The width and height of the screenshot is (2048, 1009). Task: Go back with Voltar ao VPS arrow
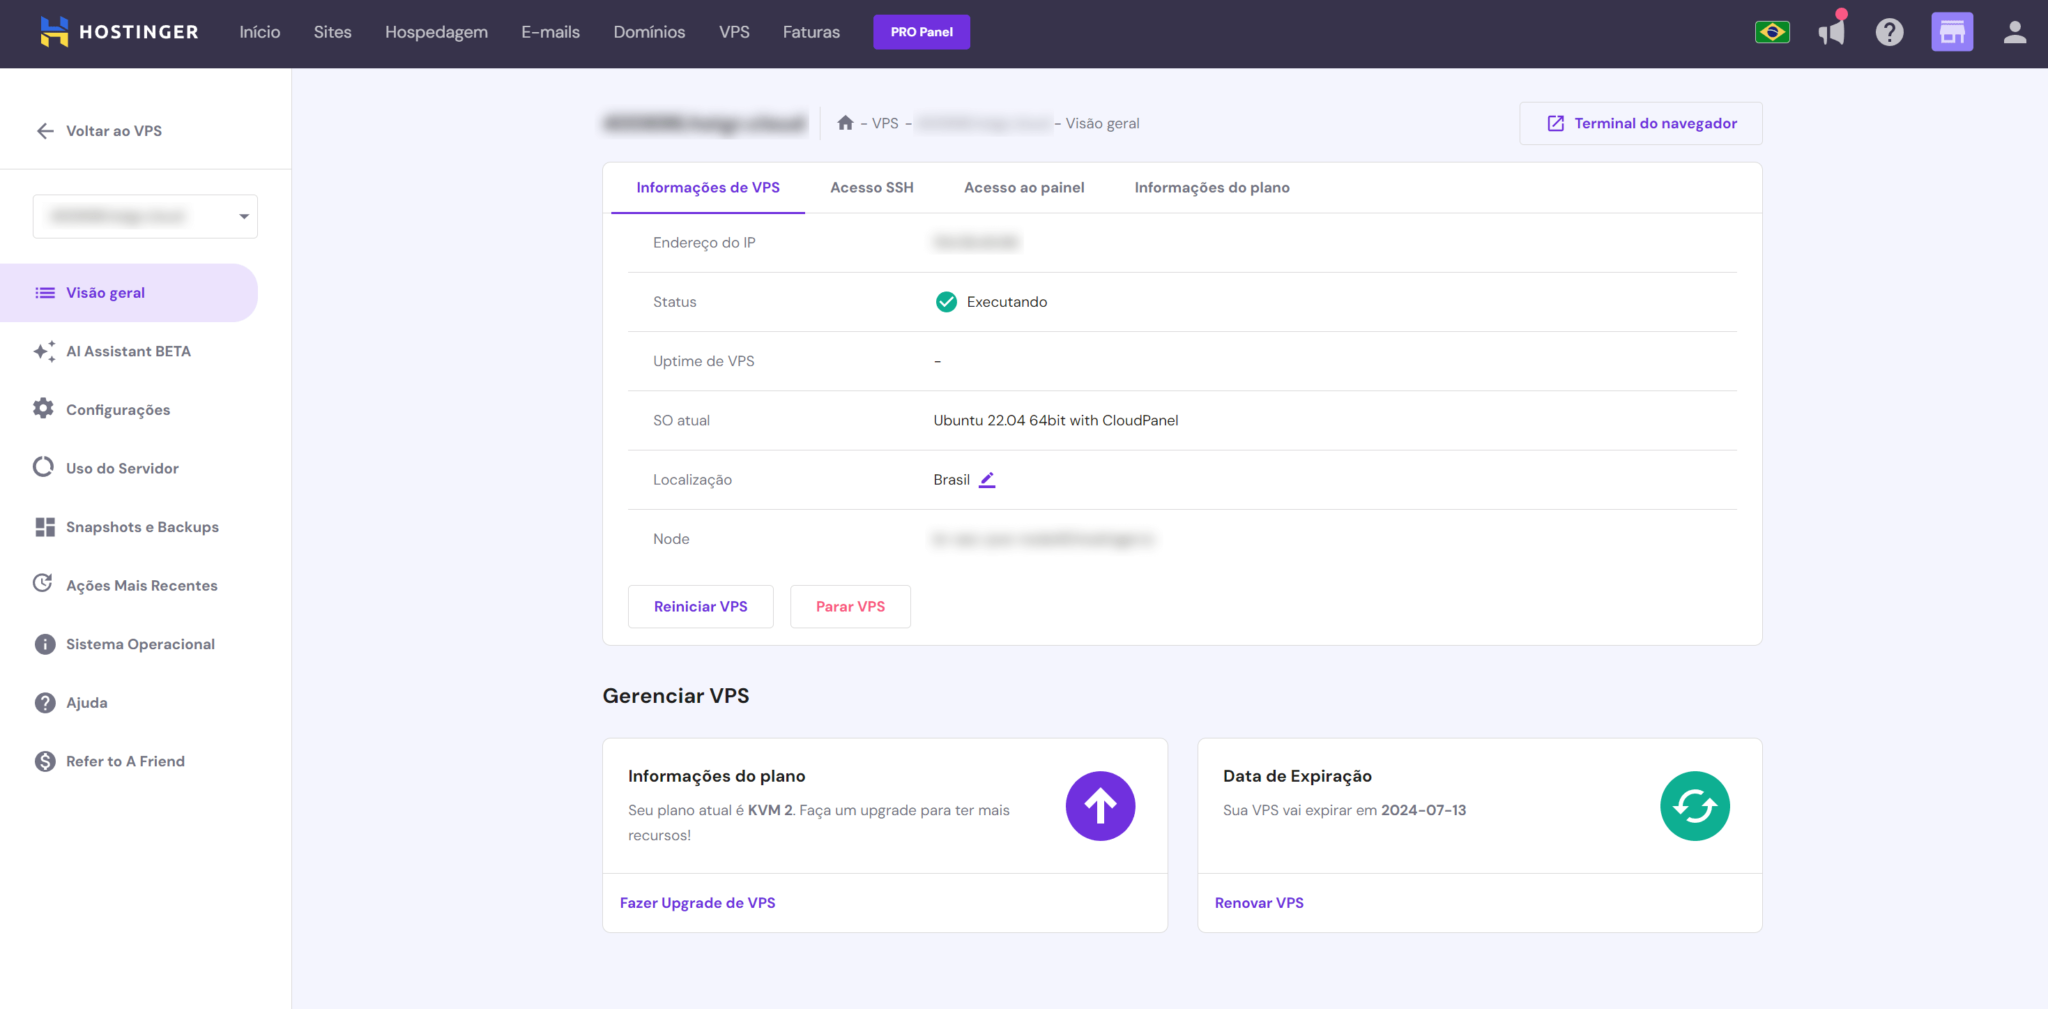point(45,131)
